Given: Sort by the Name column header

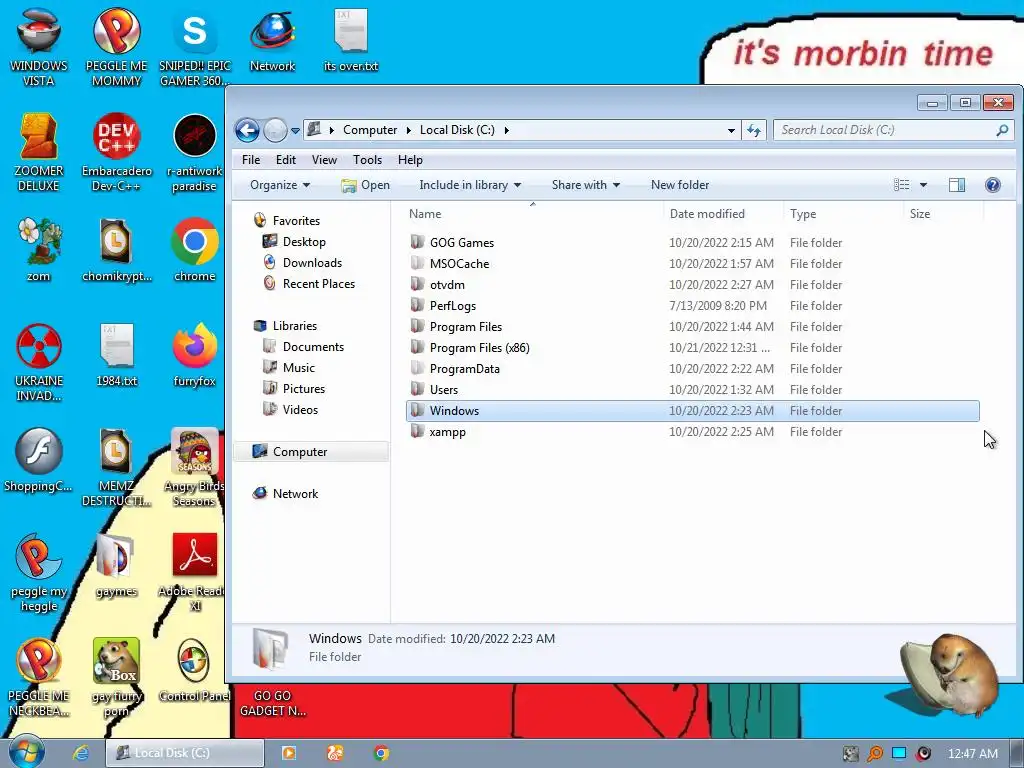Looking at the screenshot, I should (x=533, y=214).
